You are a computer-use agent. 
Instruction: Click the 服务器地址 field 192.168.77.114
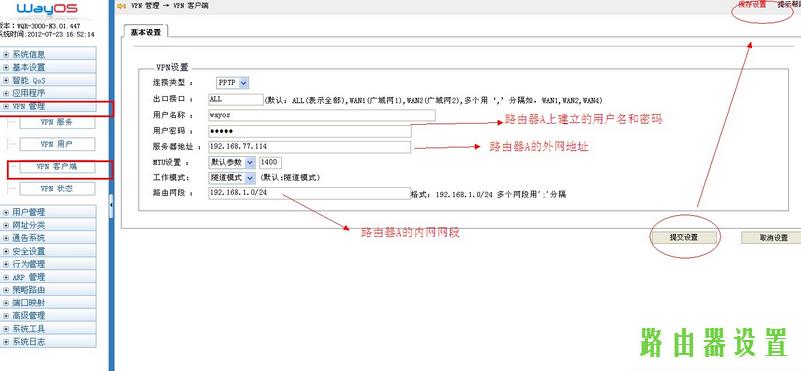[310, 147]
